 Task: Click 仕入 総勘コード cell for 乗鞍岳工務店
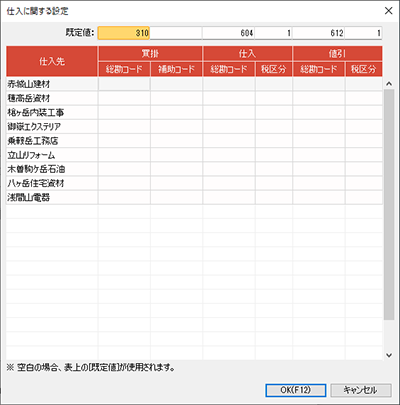point(229,141)
